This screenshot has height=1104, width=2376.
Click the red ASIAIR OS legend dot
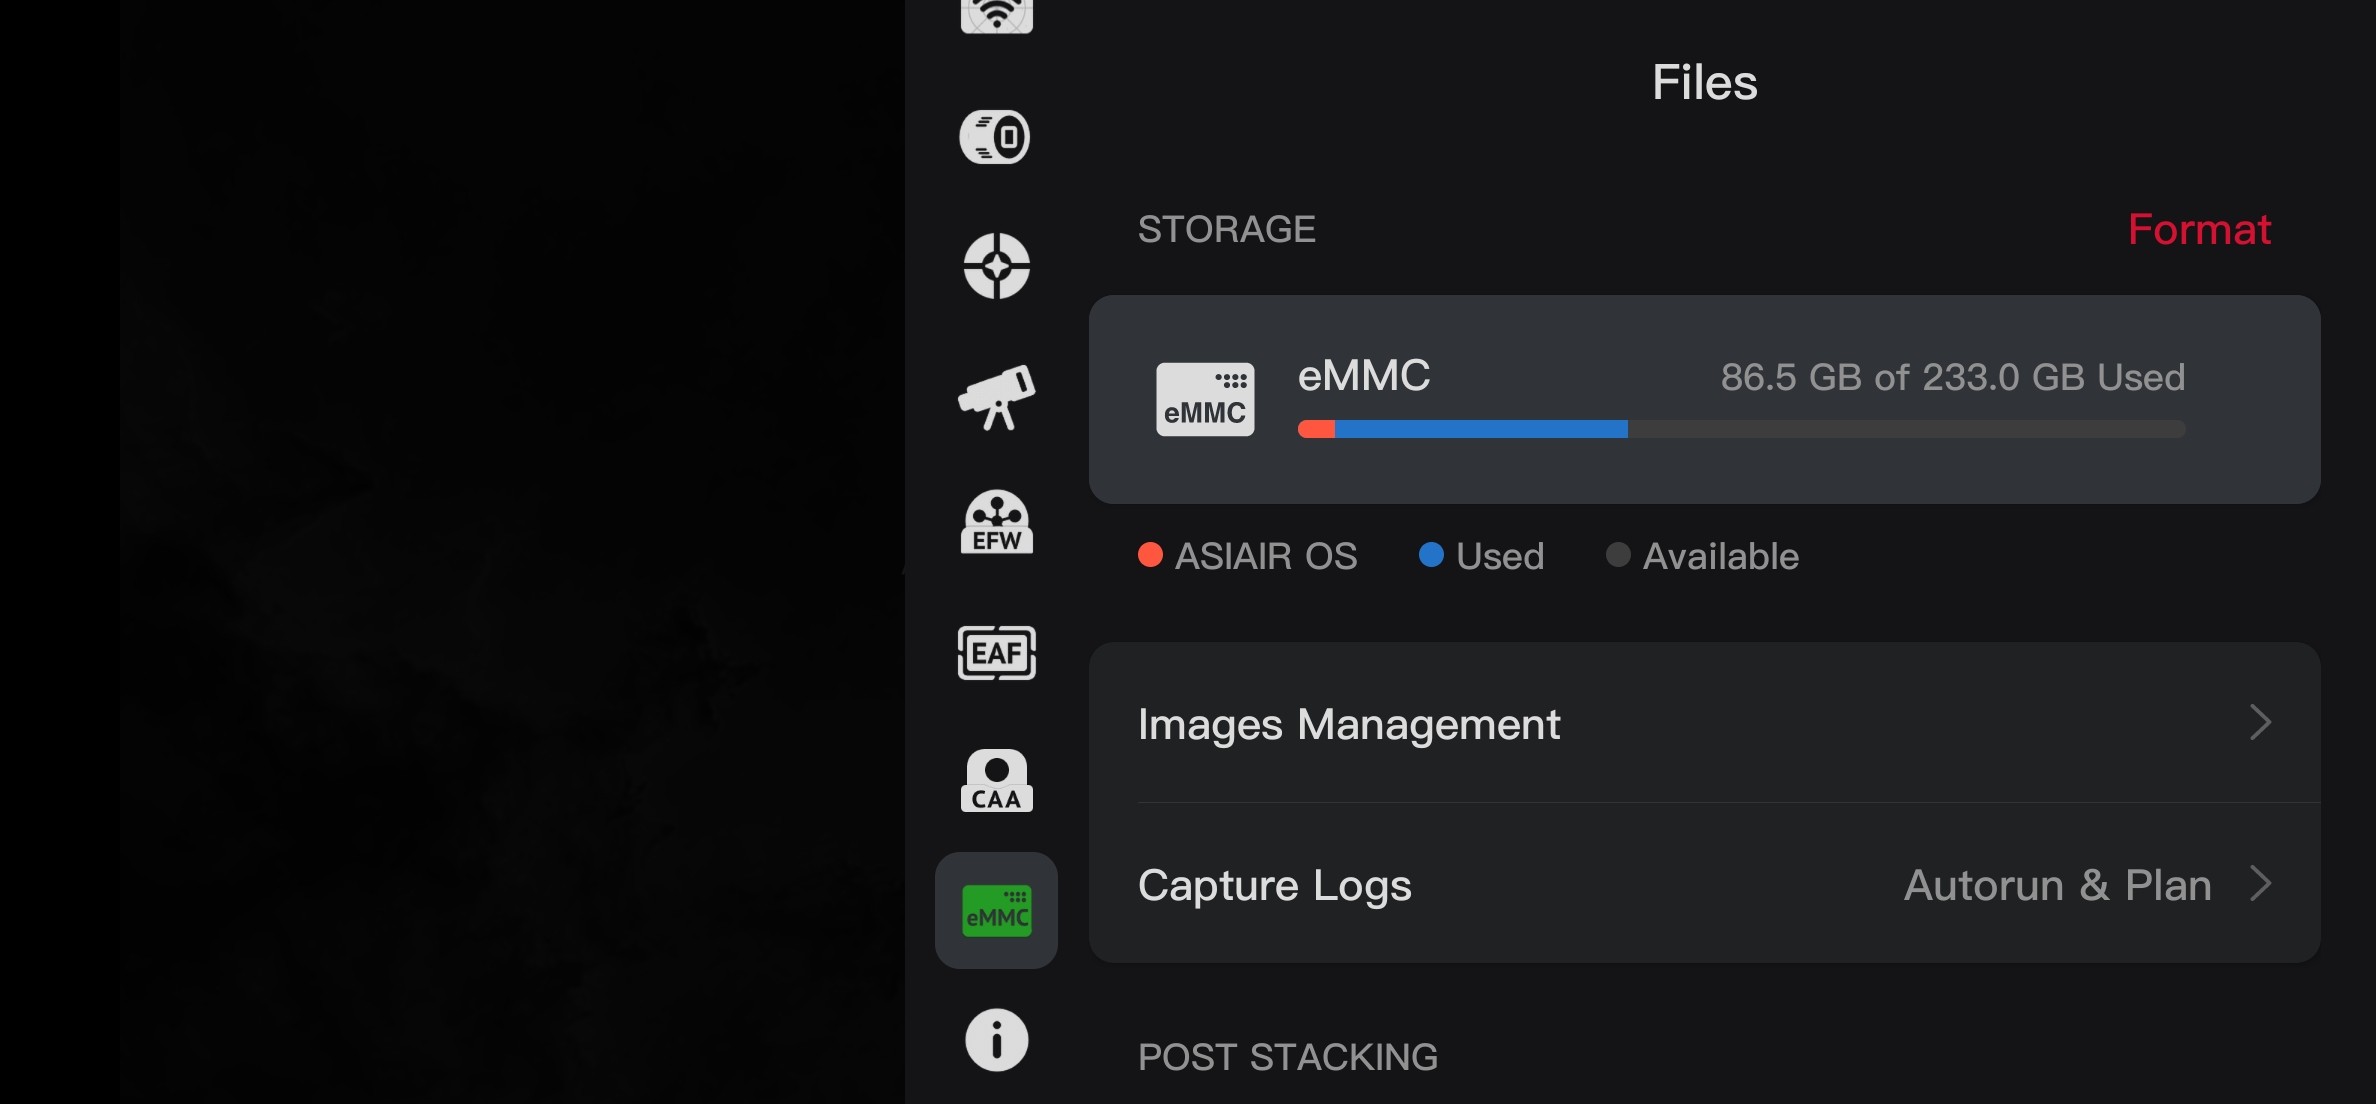coord(1150,555)
